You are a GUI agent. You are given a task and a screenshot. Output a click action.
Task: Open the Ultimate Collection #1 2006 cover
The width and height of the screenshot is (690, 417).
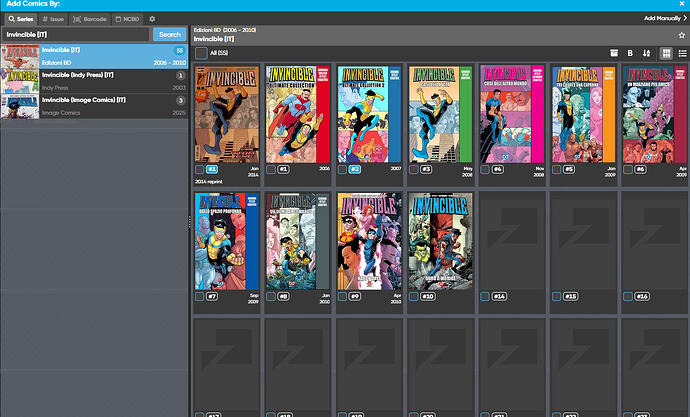[298, 114]
